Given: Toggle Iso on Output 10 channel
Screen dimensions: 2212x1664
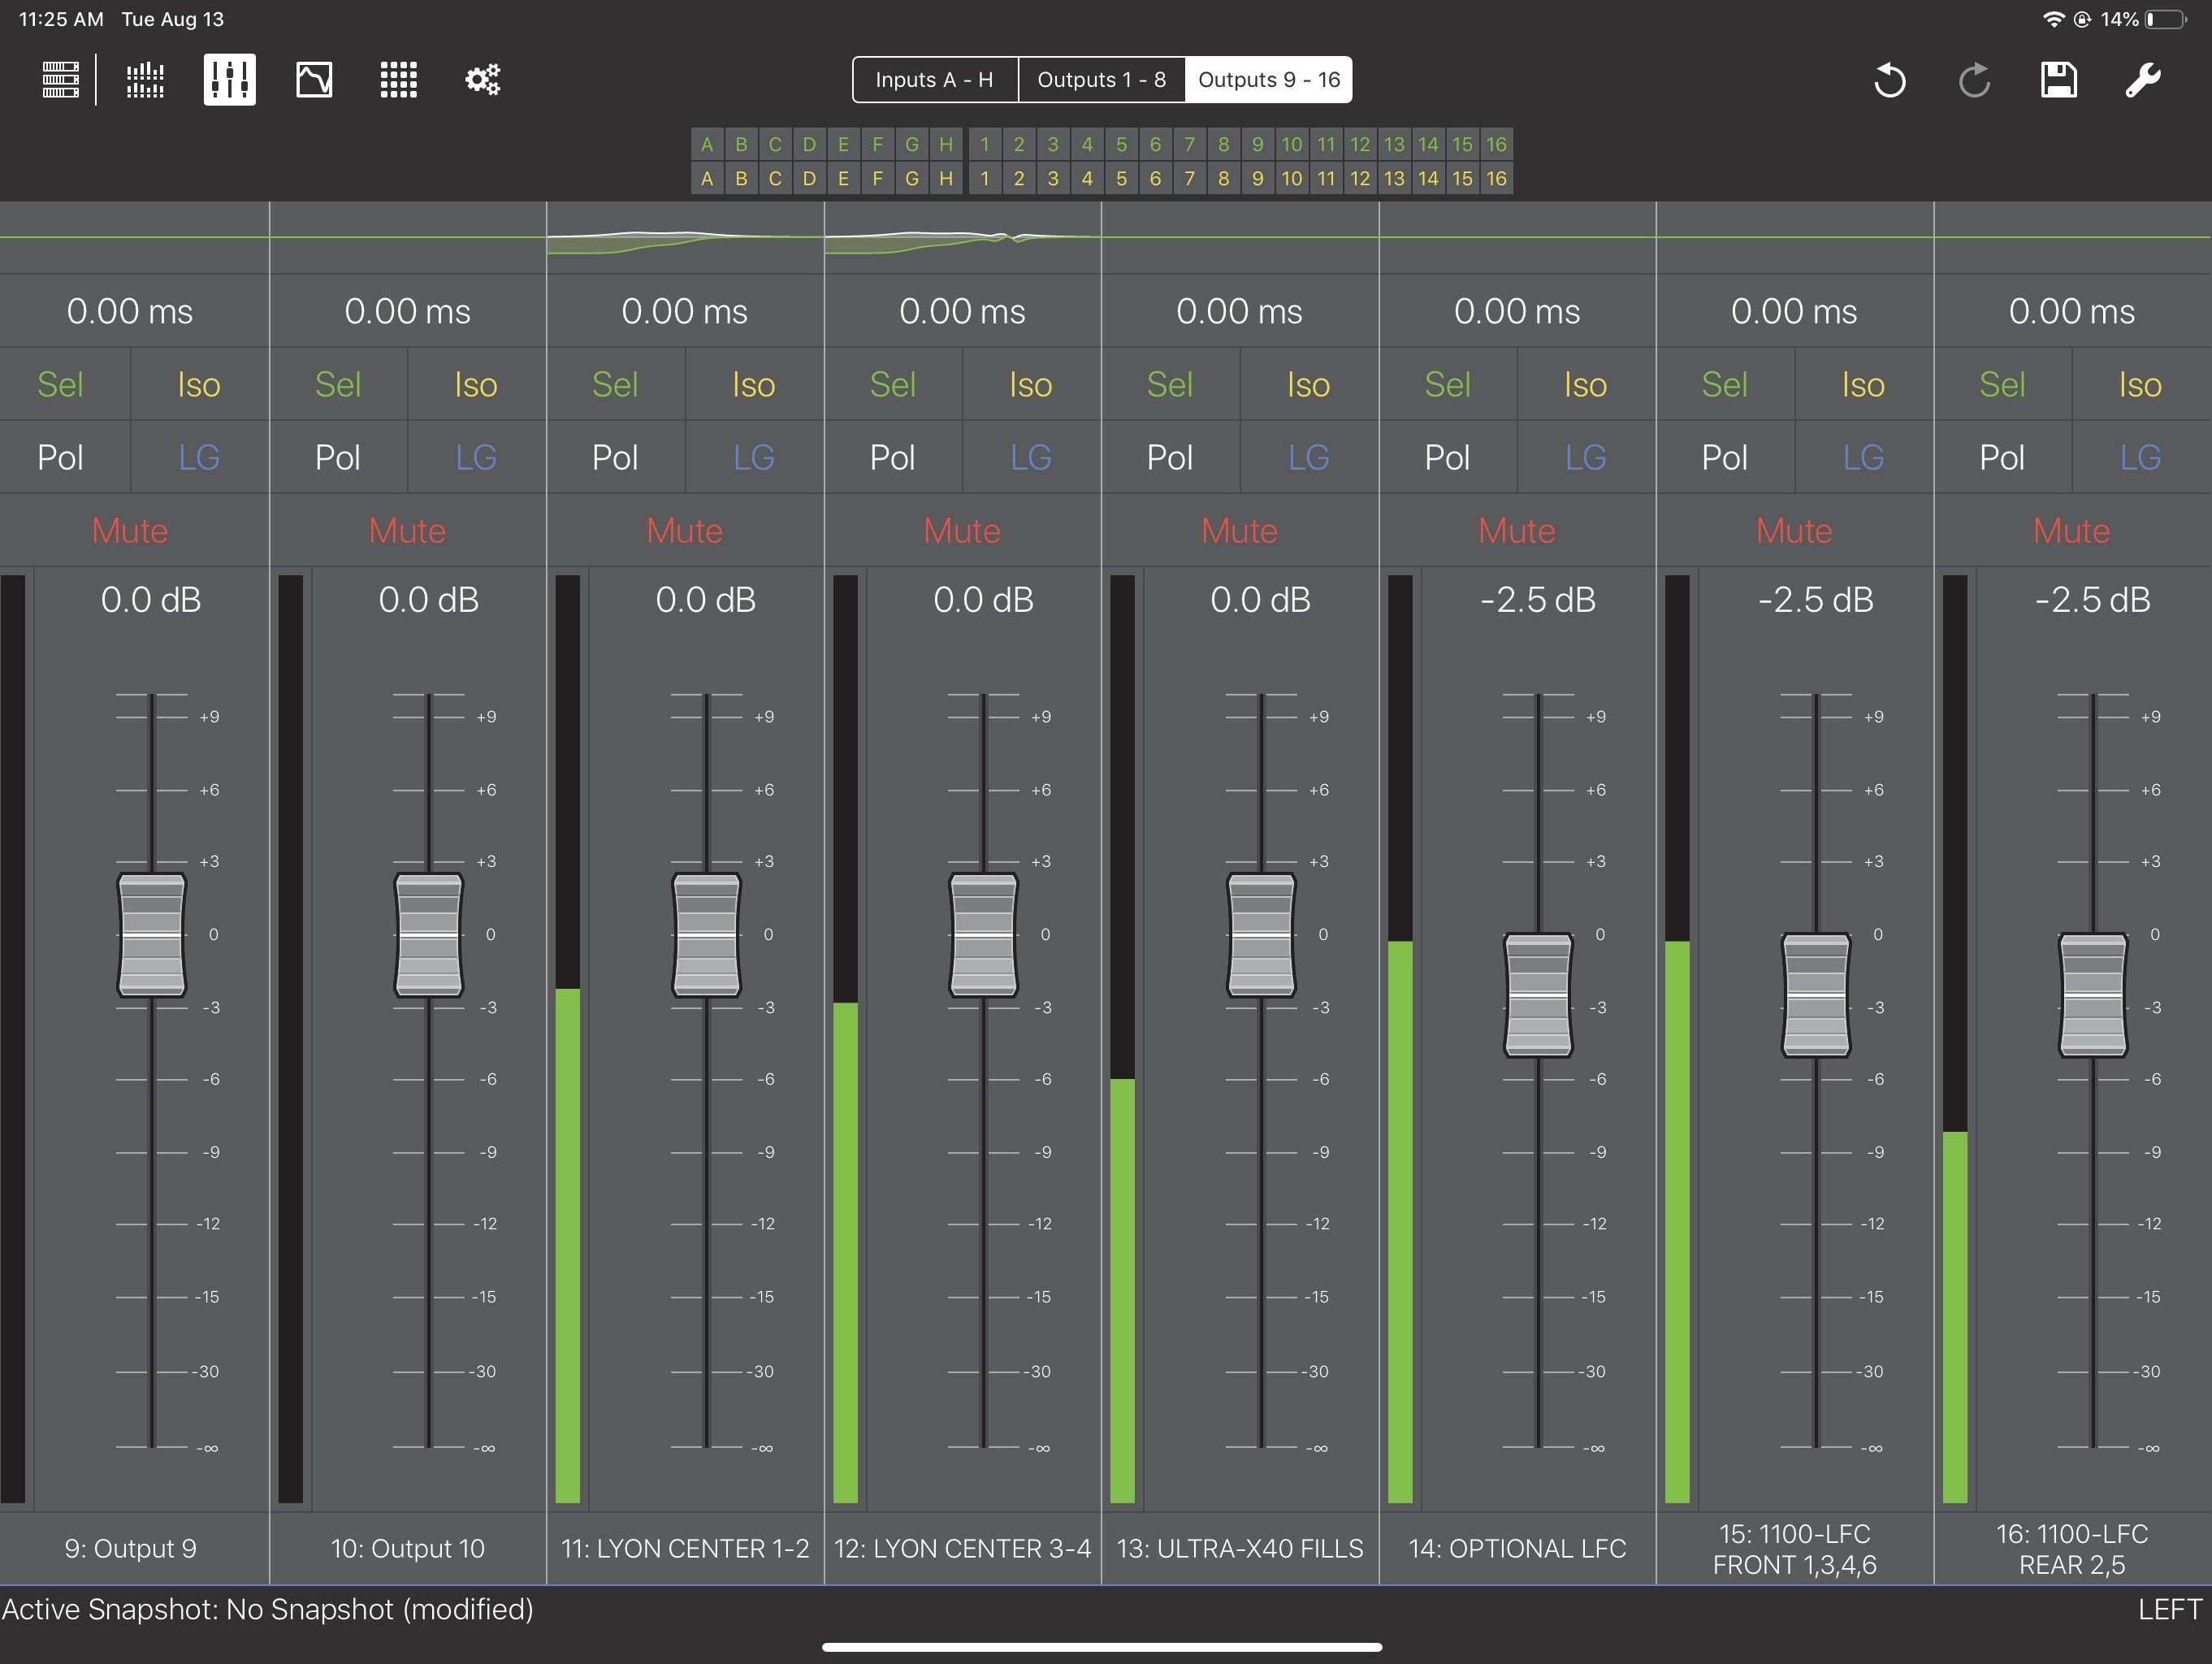Looking at the screenshot, I should (x=476, y=384).
